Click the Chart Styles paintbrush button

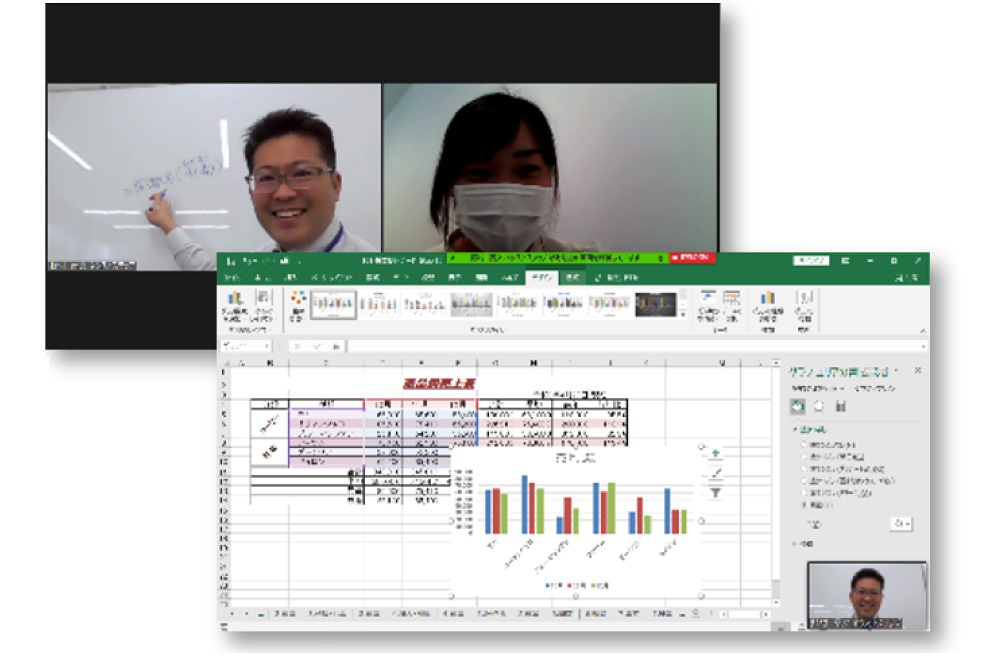(715, 473)
